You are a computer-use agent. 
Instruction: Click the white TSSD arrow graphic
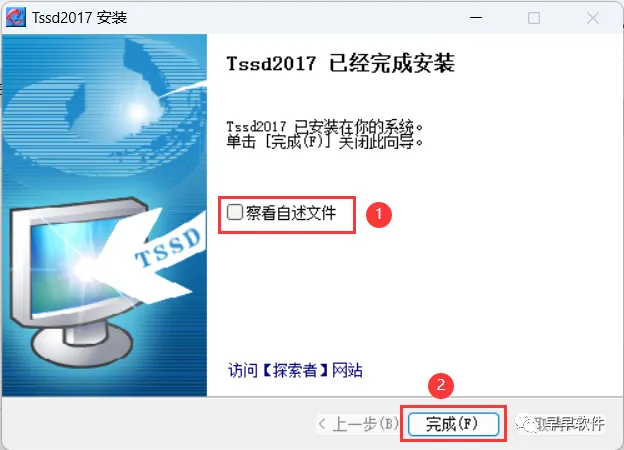(157, 257)
